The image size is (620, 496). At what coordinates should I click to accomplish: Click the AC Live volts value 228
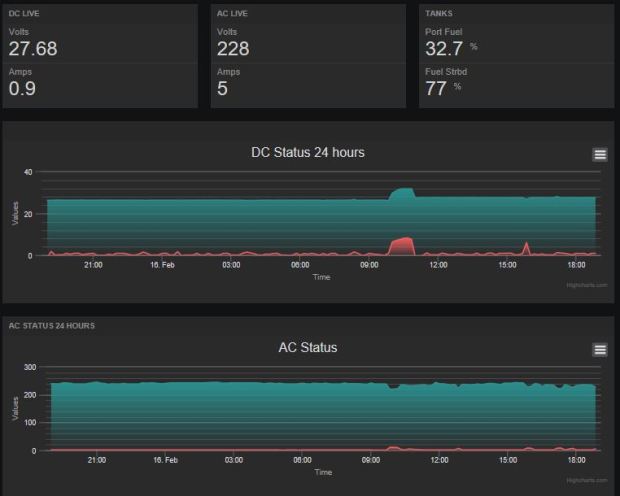233,49
